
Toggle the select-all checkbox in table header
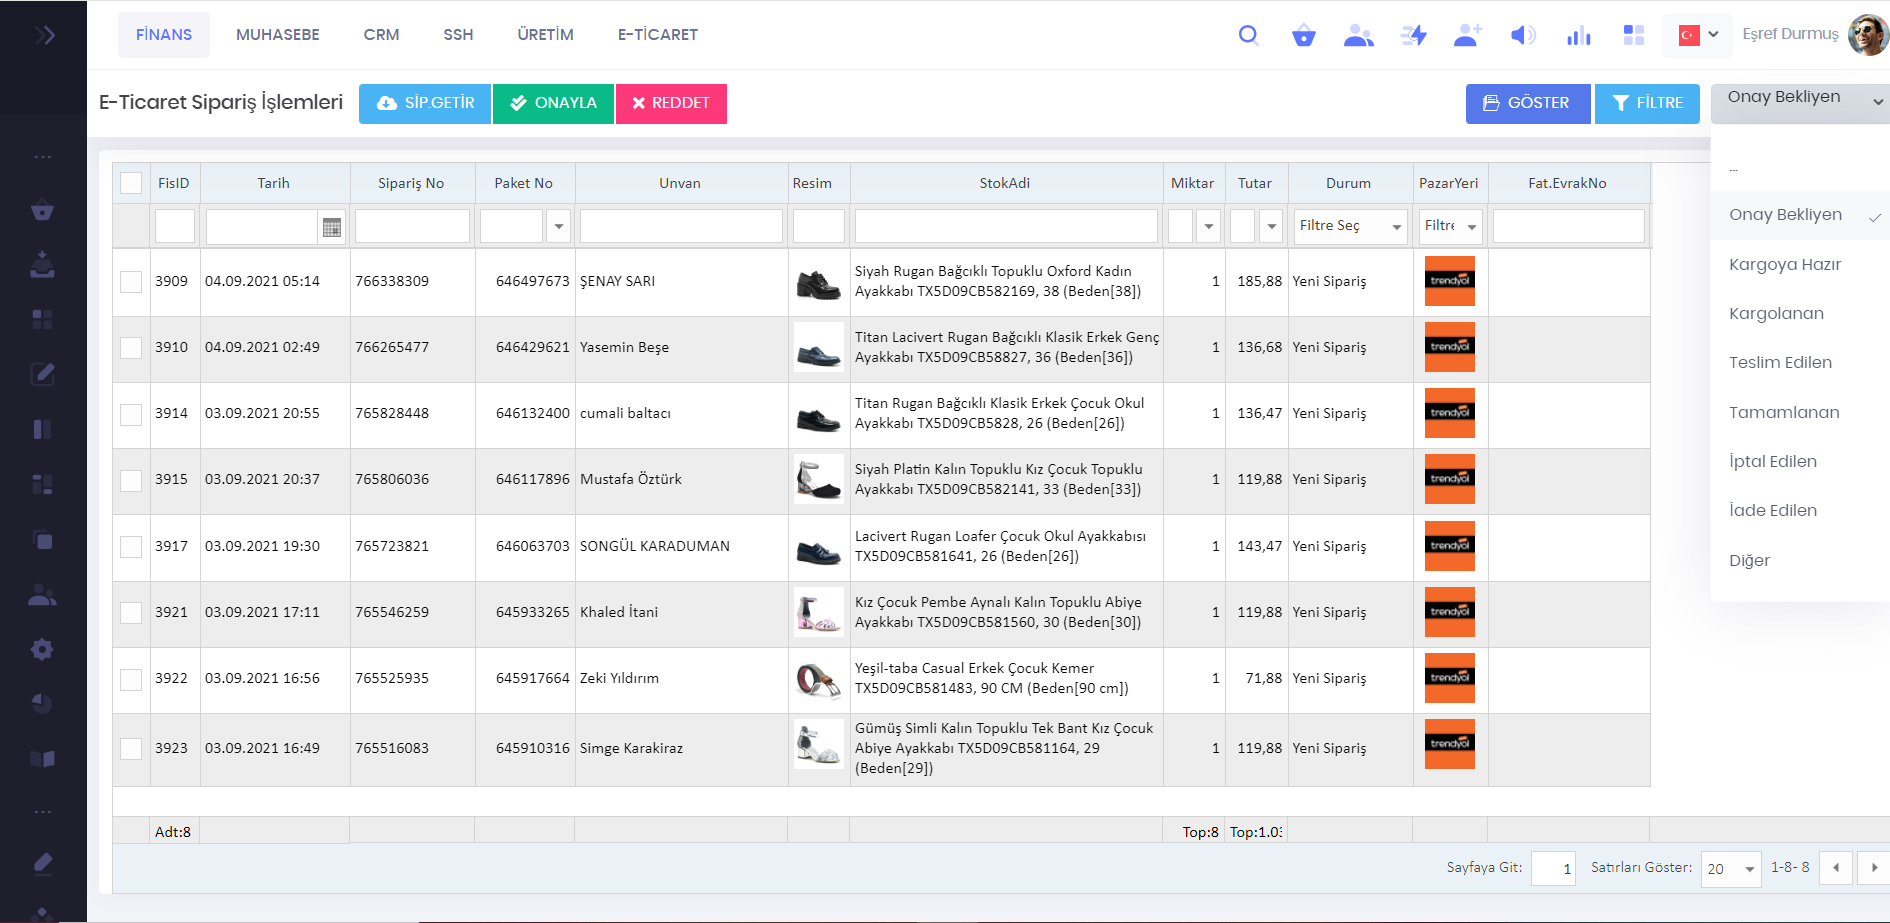pyautogui.click(x=131, y=183)
